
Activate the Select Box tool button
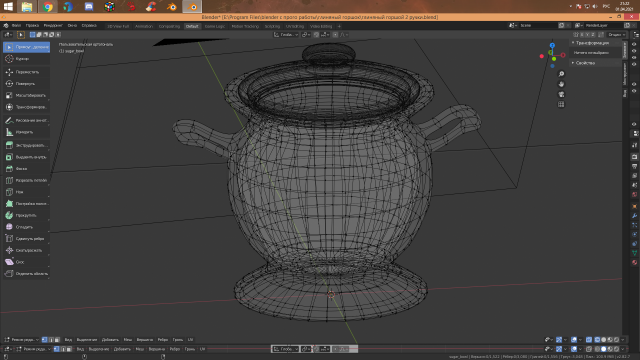26,47
